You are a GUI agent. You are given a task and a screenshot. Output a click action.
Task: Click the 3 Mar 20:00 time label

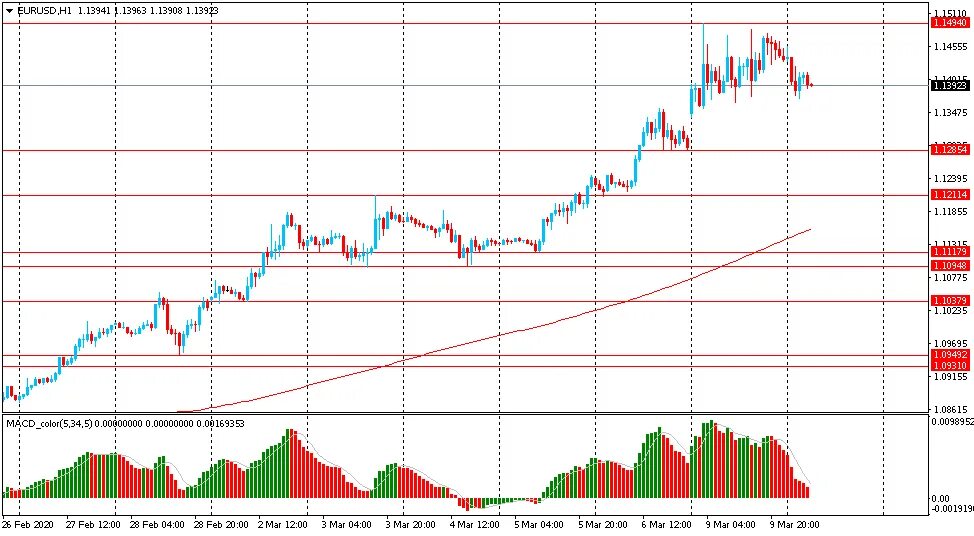coord(410,525)
